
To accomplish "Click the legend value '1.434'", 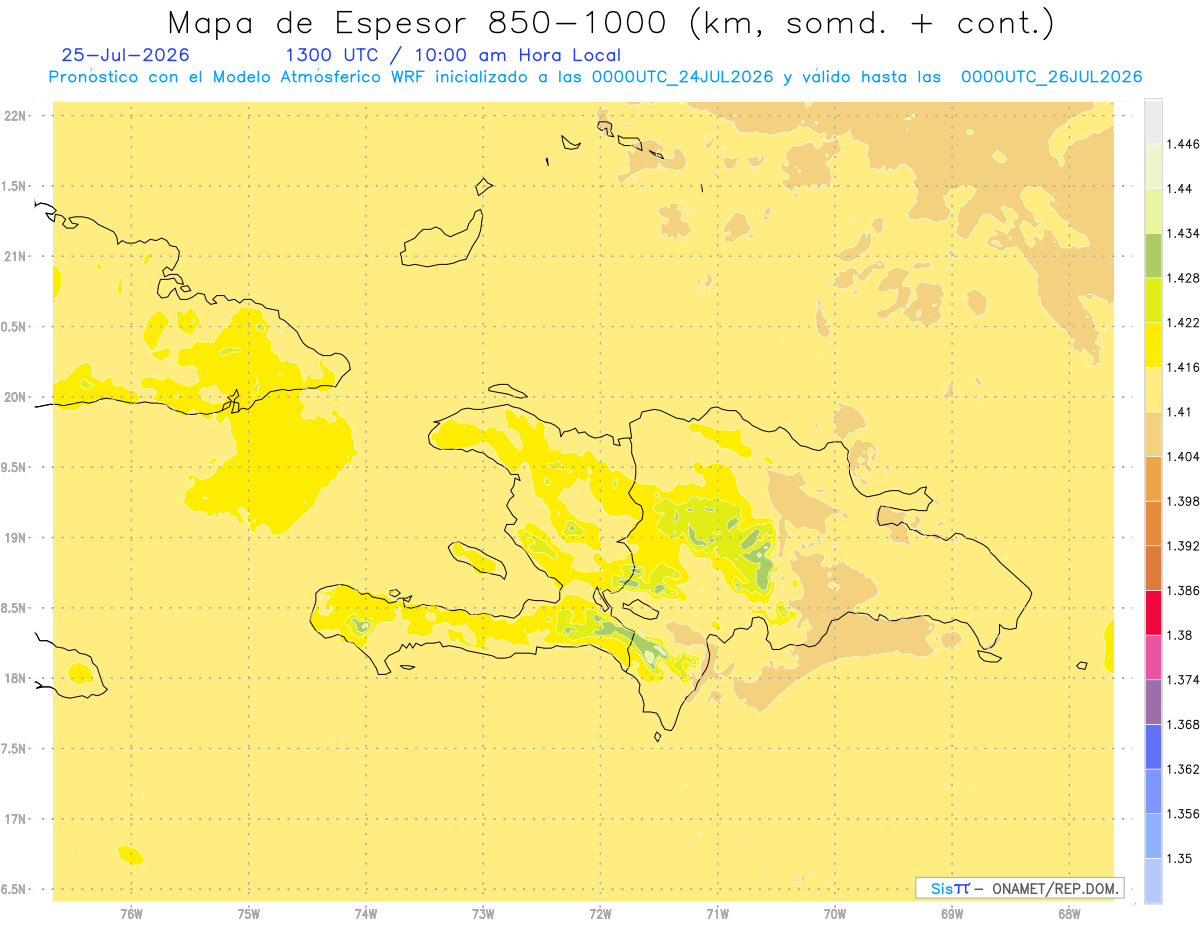I will coord(1183,233).
